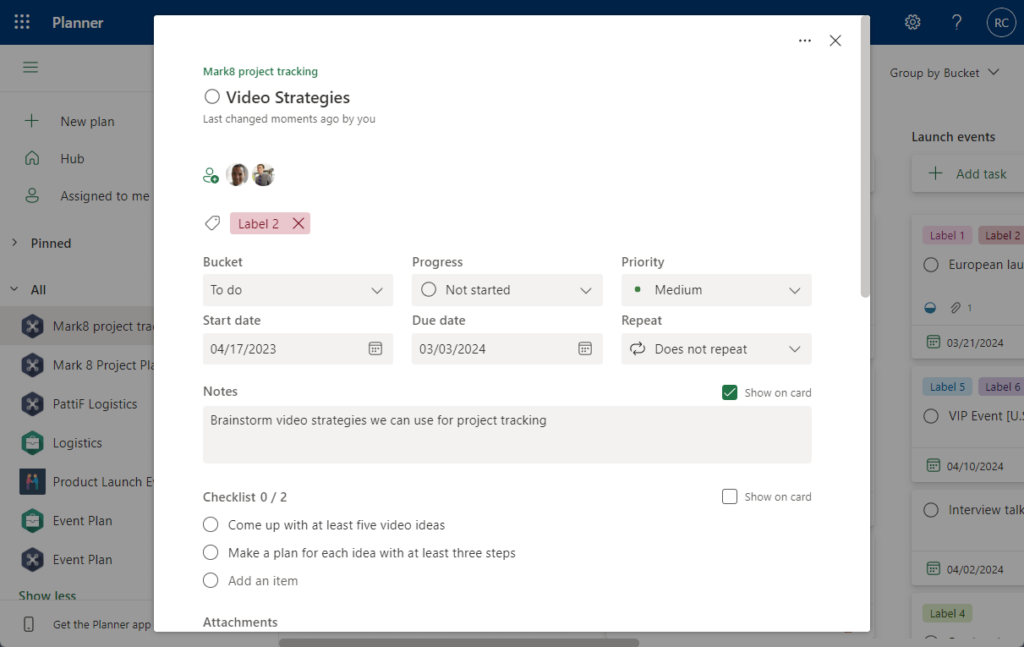Click the circle beside Add an item
1024x647 pixels.
[210, 580]
